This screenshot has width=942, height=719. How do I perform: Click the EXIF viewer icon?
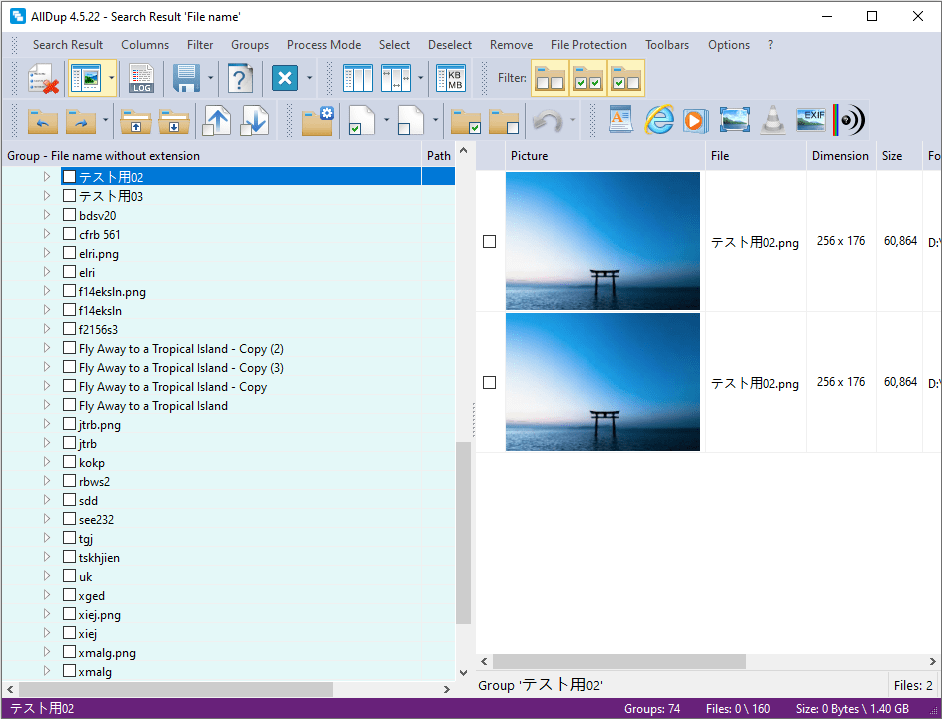(x=811, y=120)
